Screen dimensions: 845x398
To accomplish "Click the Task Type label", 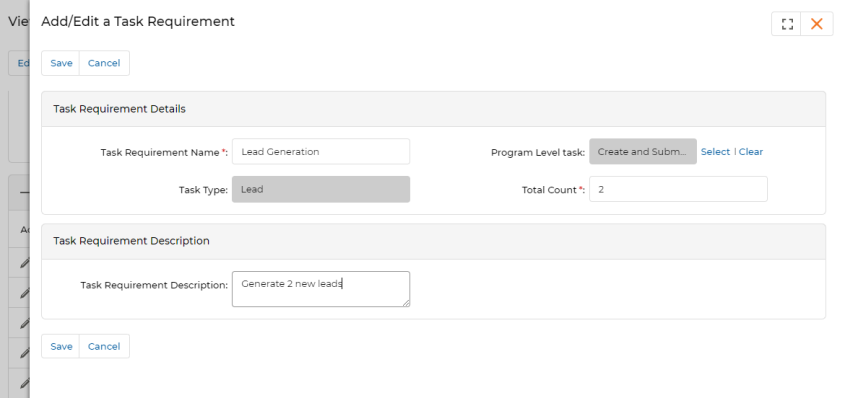I will [x=203, y=190].
